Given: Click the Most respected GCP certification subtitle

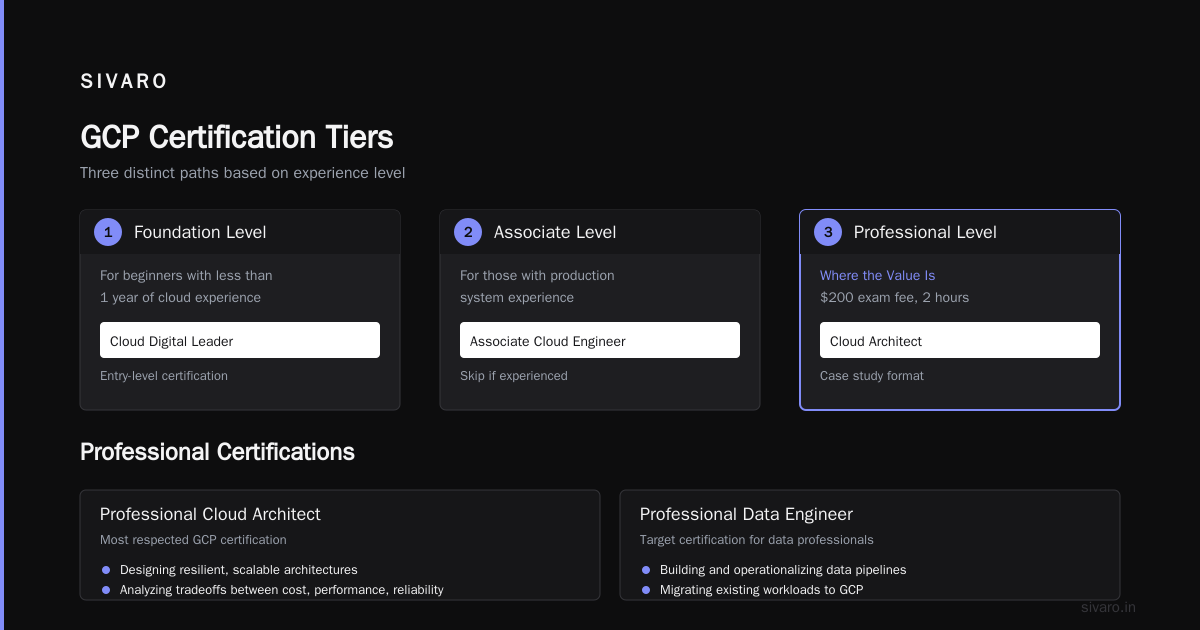Looking at the screenshot, I should click(193, 540).
